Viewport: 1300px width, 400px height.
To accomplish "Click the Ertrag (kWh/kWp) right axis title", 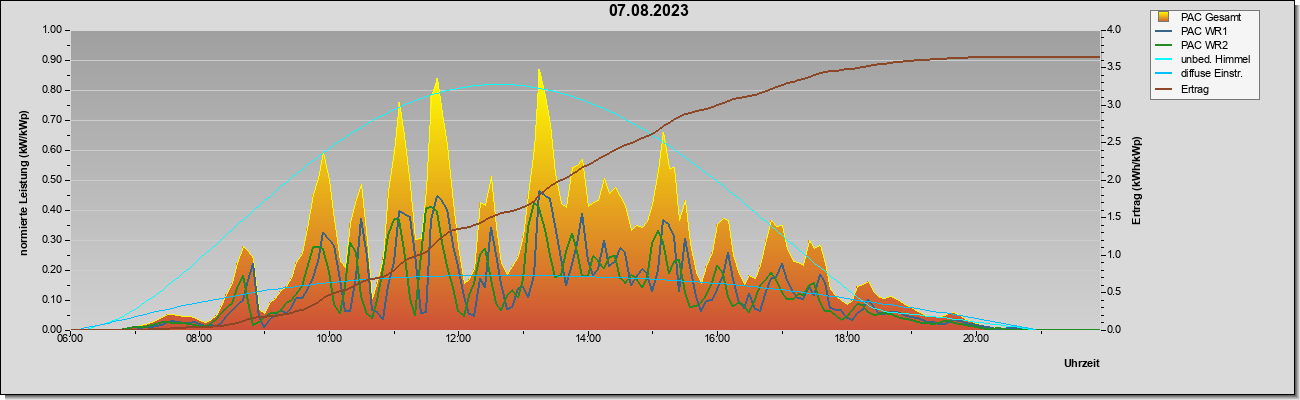I will 1136,180.
